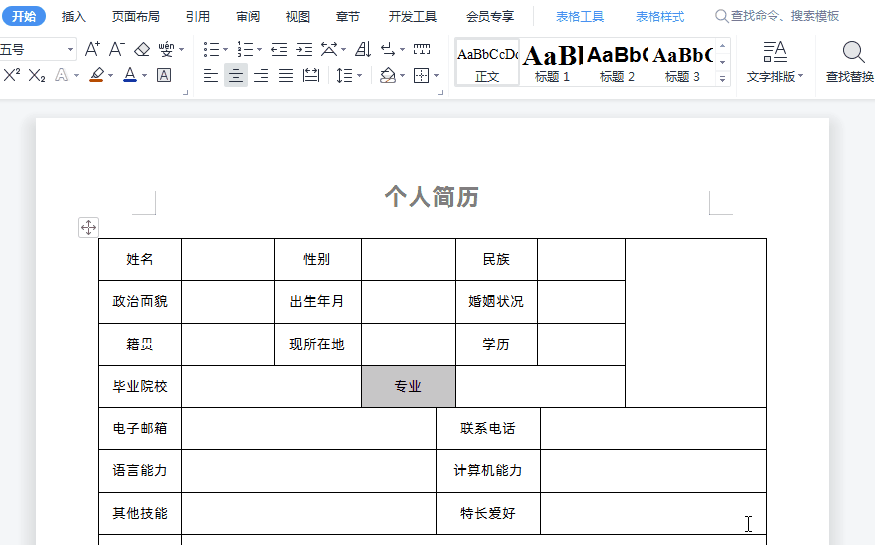
Task: Click the show paragraph marks icon
Action: click(388, 49)
